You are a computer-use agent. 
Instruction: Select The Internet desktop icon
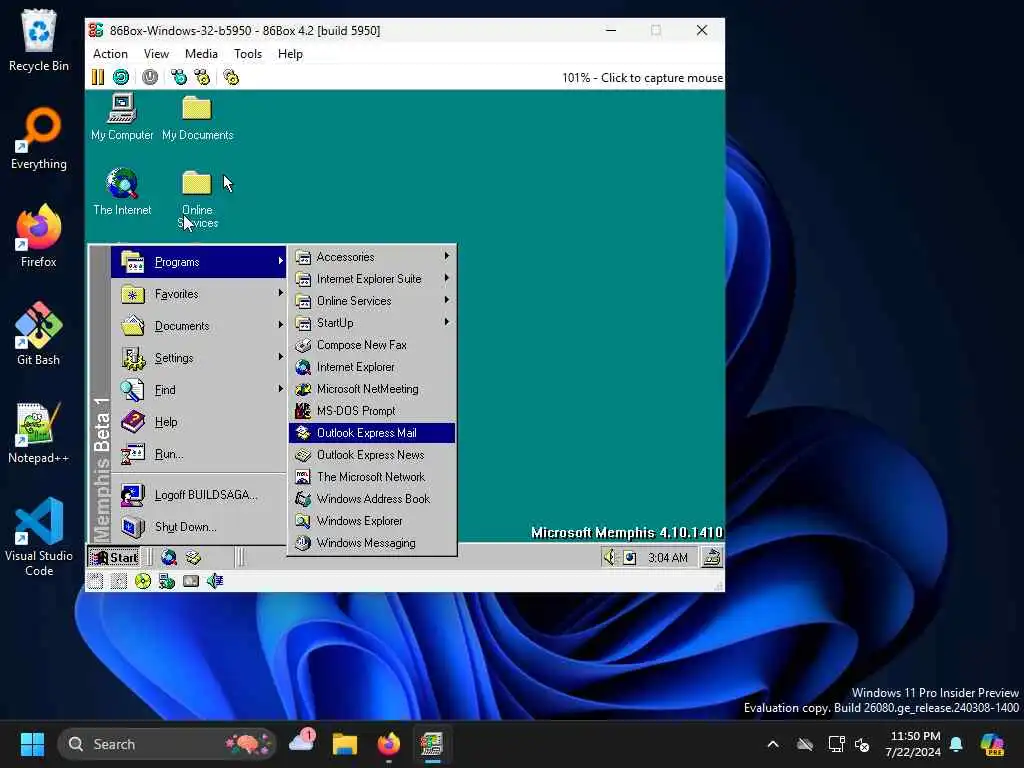click(x=122, y=191)
